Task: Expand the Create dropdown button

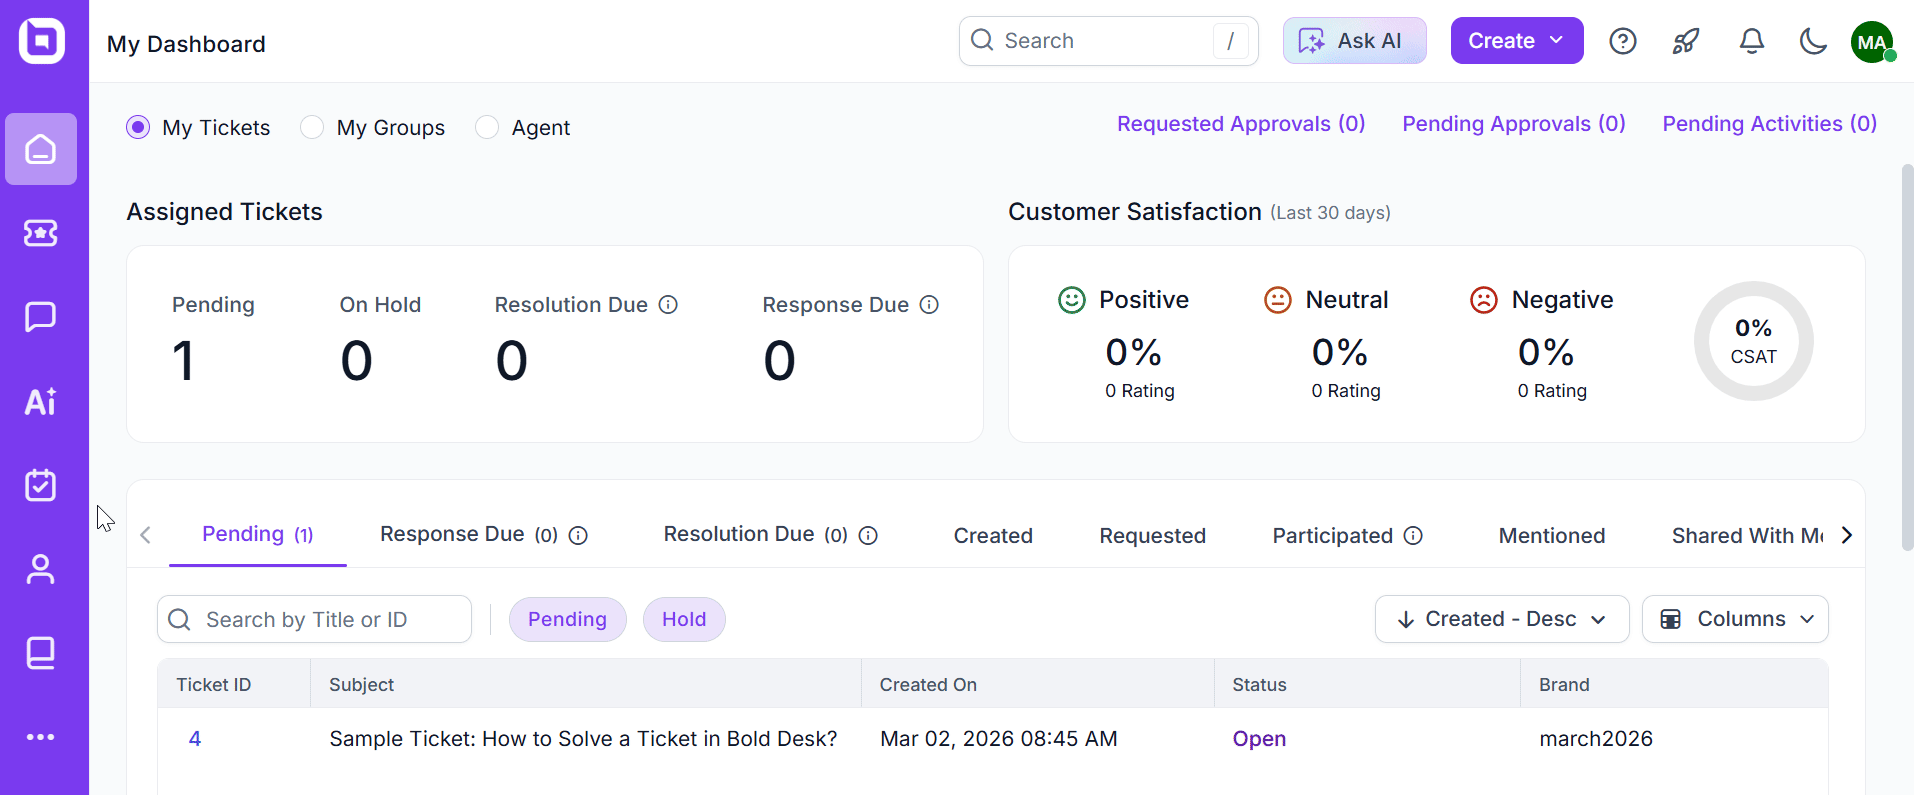Action: pyautogui.click(x=1516, y=41)
